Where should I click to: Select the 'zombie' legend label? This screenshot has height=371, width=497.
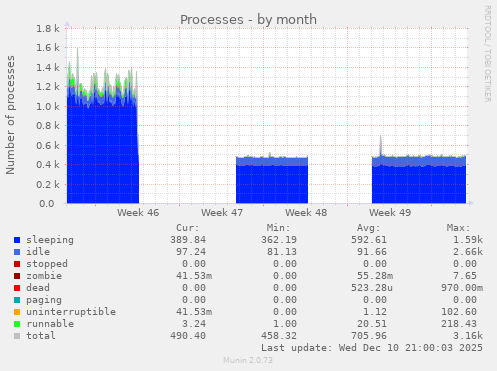coord(44,276)
